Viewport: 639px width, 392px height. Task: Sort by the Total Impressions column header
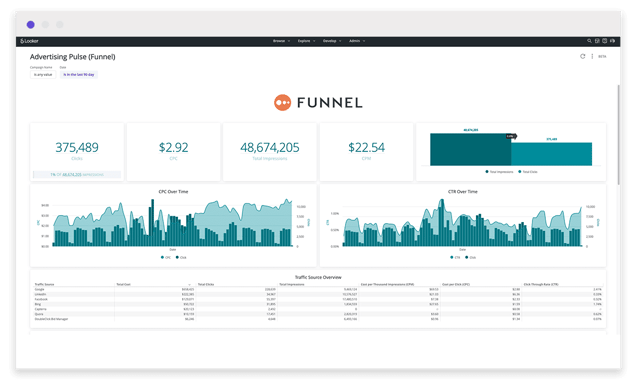pos(292,284)
